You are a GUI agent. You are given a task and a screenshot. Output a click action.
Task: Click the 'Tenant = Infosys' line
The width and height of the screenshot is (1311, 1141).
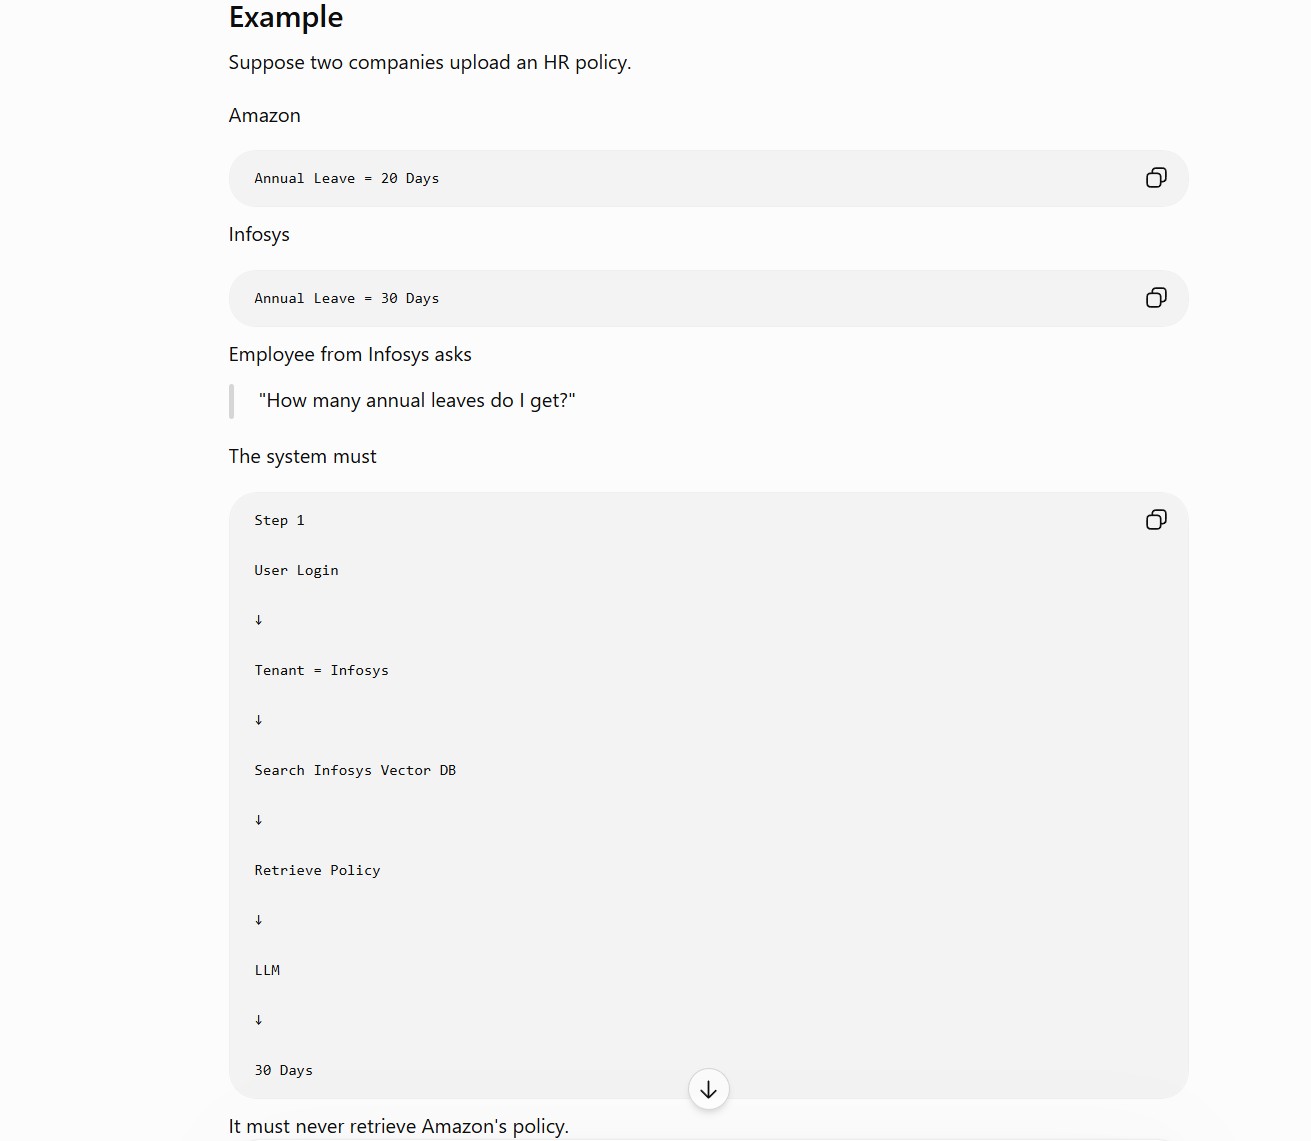(321, 670)
